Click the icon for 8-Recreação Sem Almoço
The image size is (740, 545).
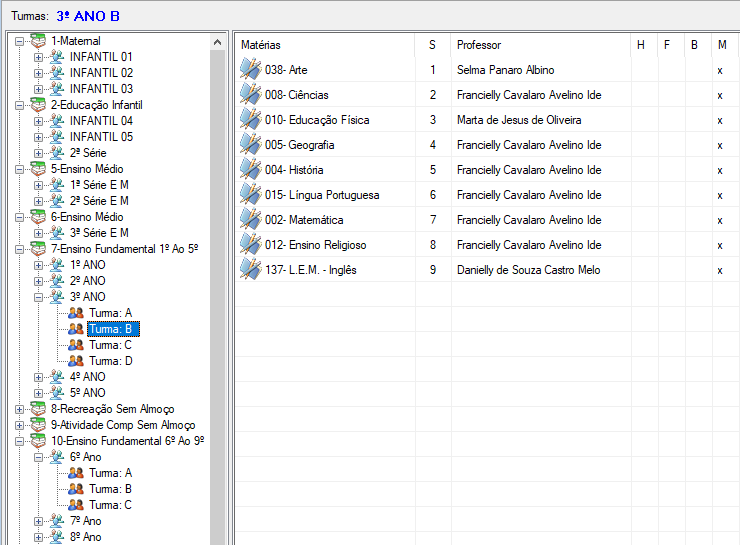pos(38,409)
